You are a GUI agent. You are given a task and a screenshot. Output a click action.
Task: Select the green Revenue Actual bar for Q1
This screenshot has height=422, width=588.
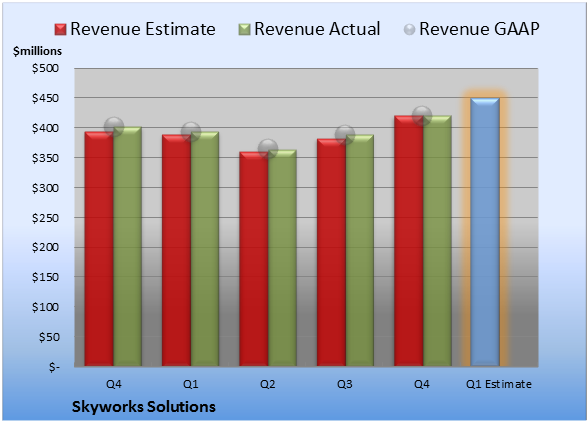click(205, 249)
